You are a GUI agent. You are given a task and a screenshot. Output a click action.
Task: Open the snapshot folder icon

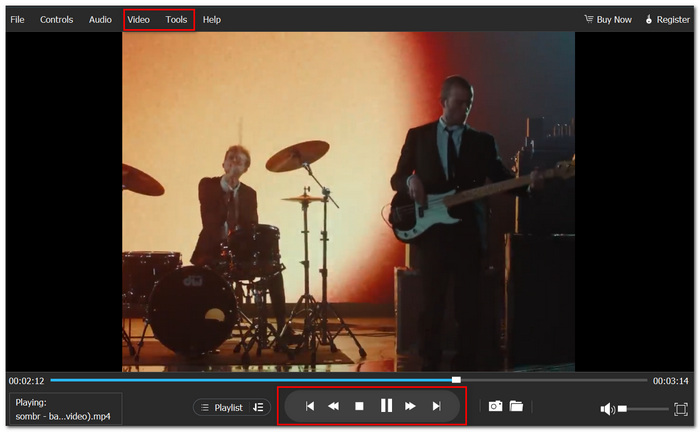tap(517, 406)
